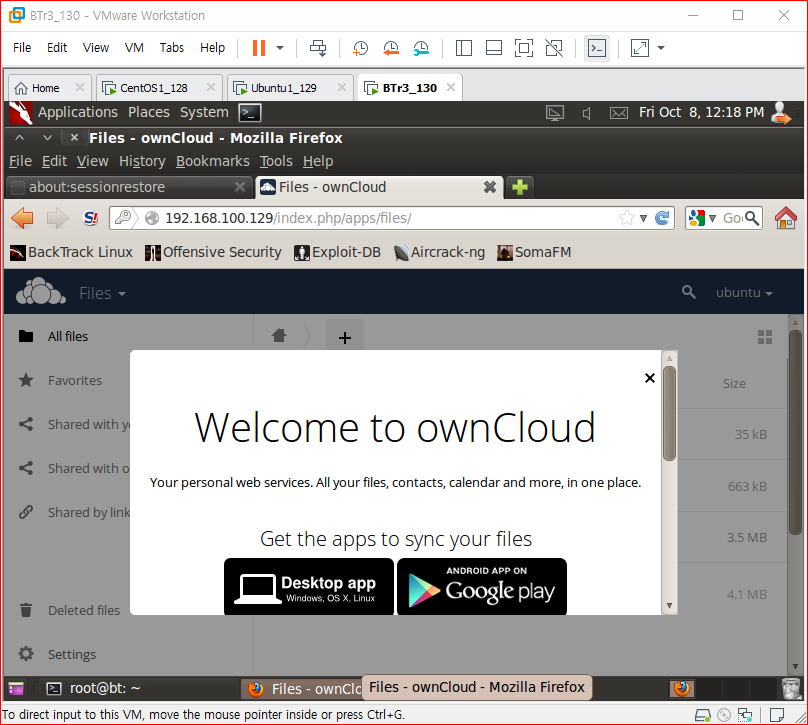Launch terminal from the top panel

250,112
